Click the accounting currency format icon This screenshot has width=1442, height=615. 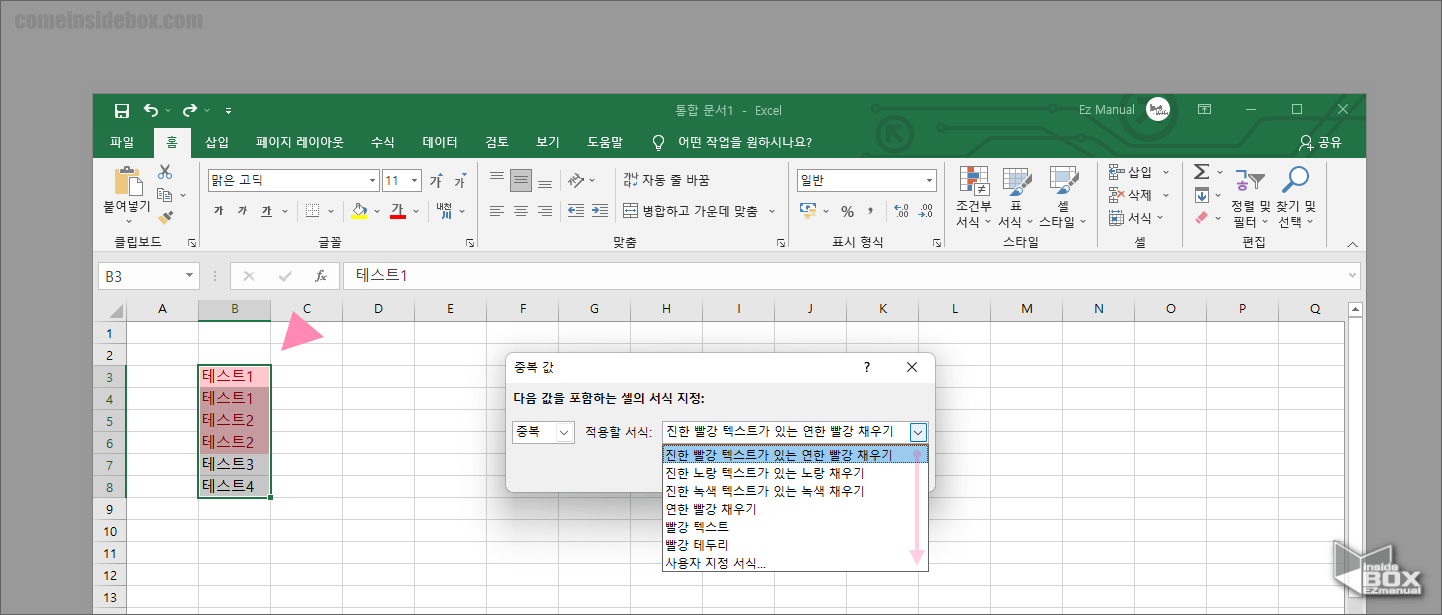pyautogui.click(x=809, y=211)
